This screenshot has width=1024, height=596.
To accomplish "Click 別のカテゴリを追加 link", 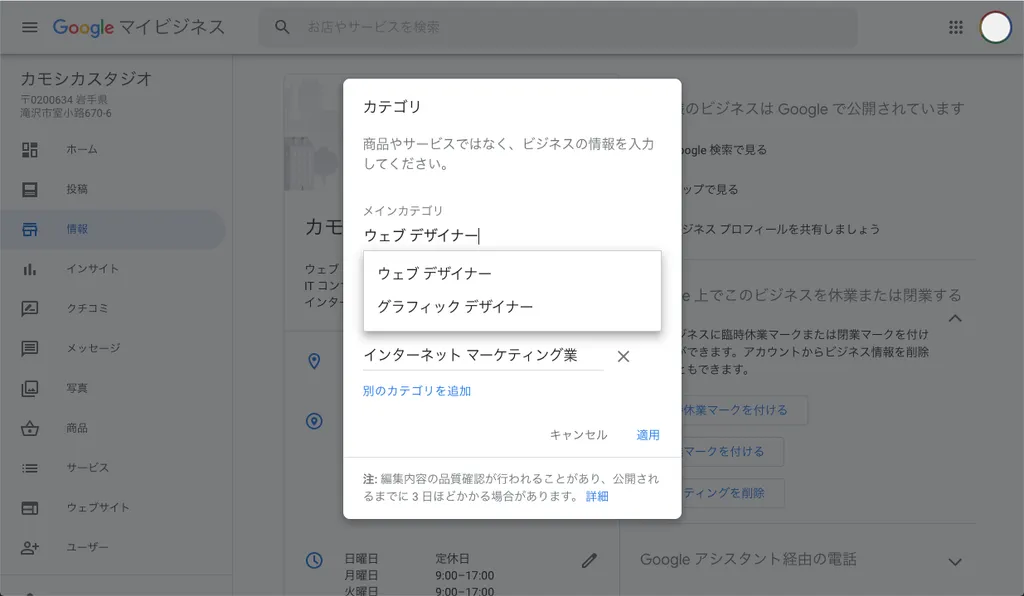I will pyautogui.click(x=417, y=391).
